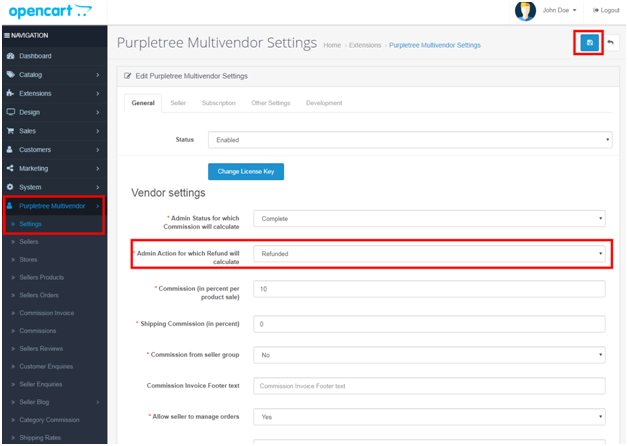Open the Status dropdown showing Enabled
The image size is (628, 446).
(410, 140)
